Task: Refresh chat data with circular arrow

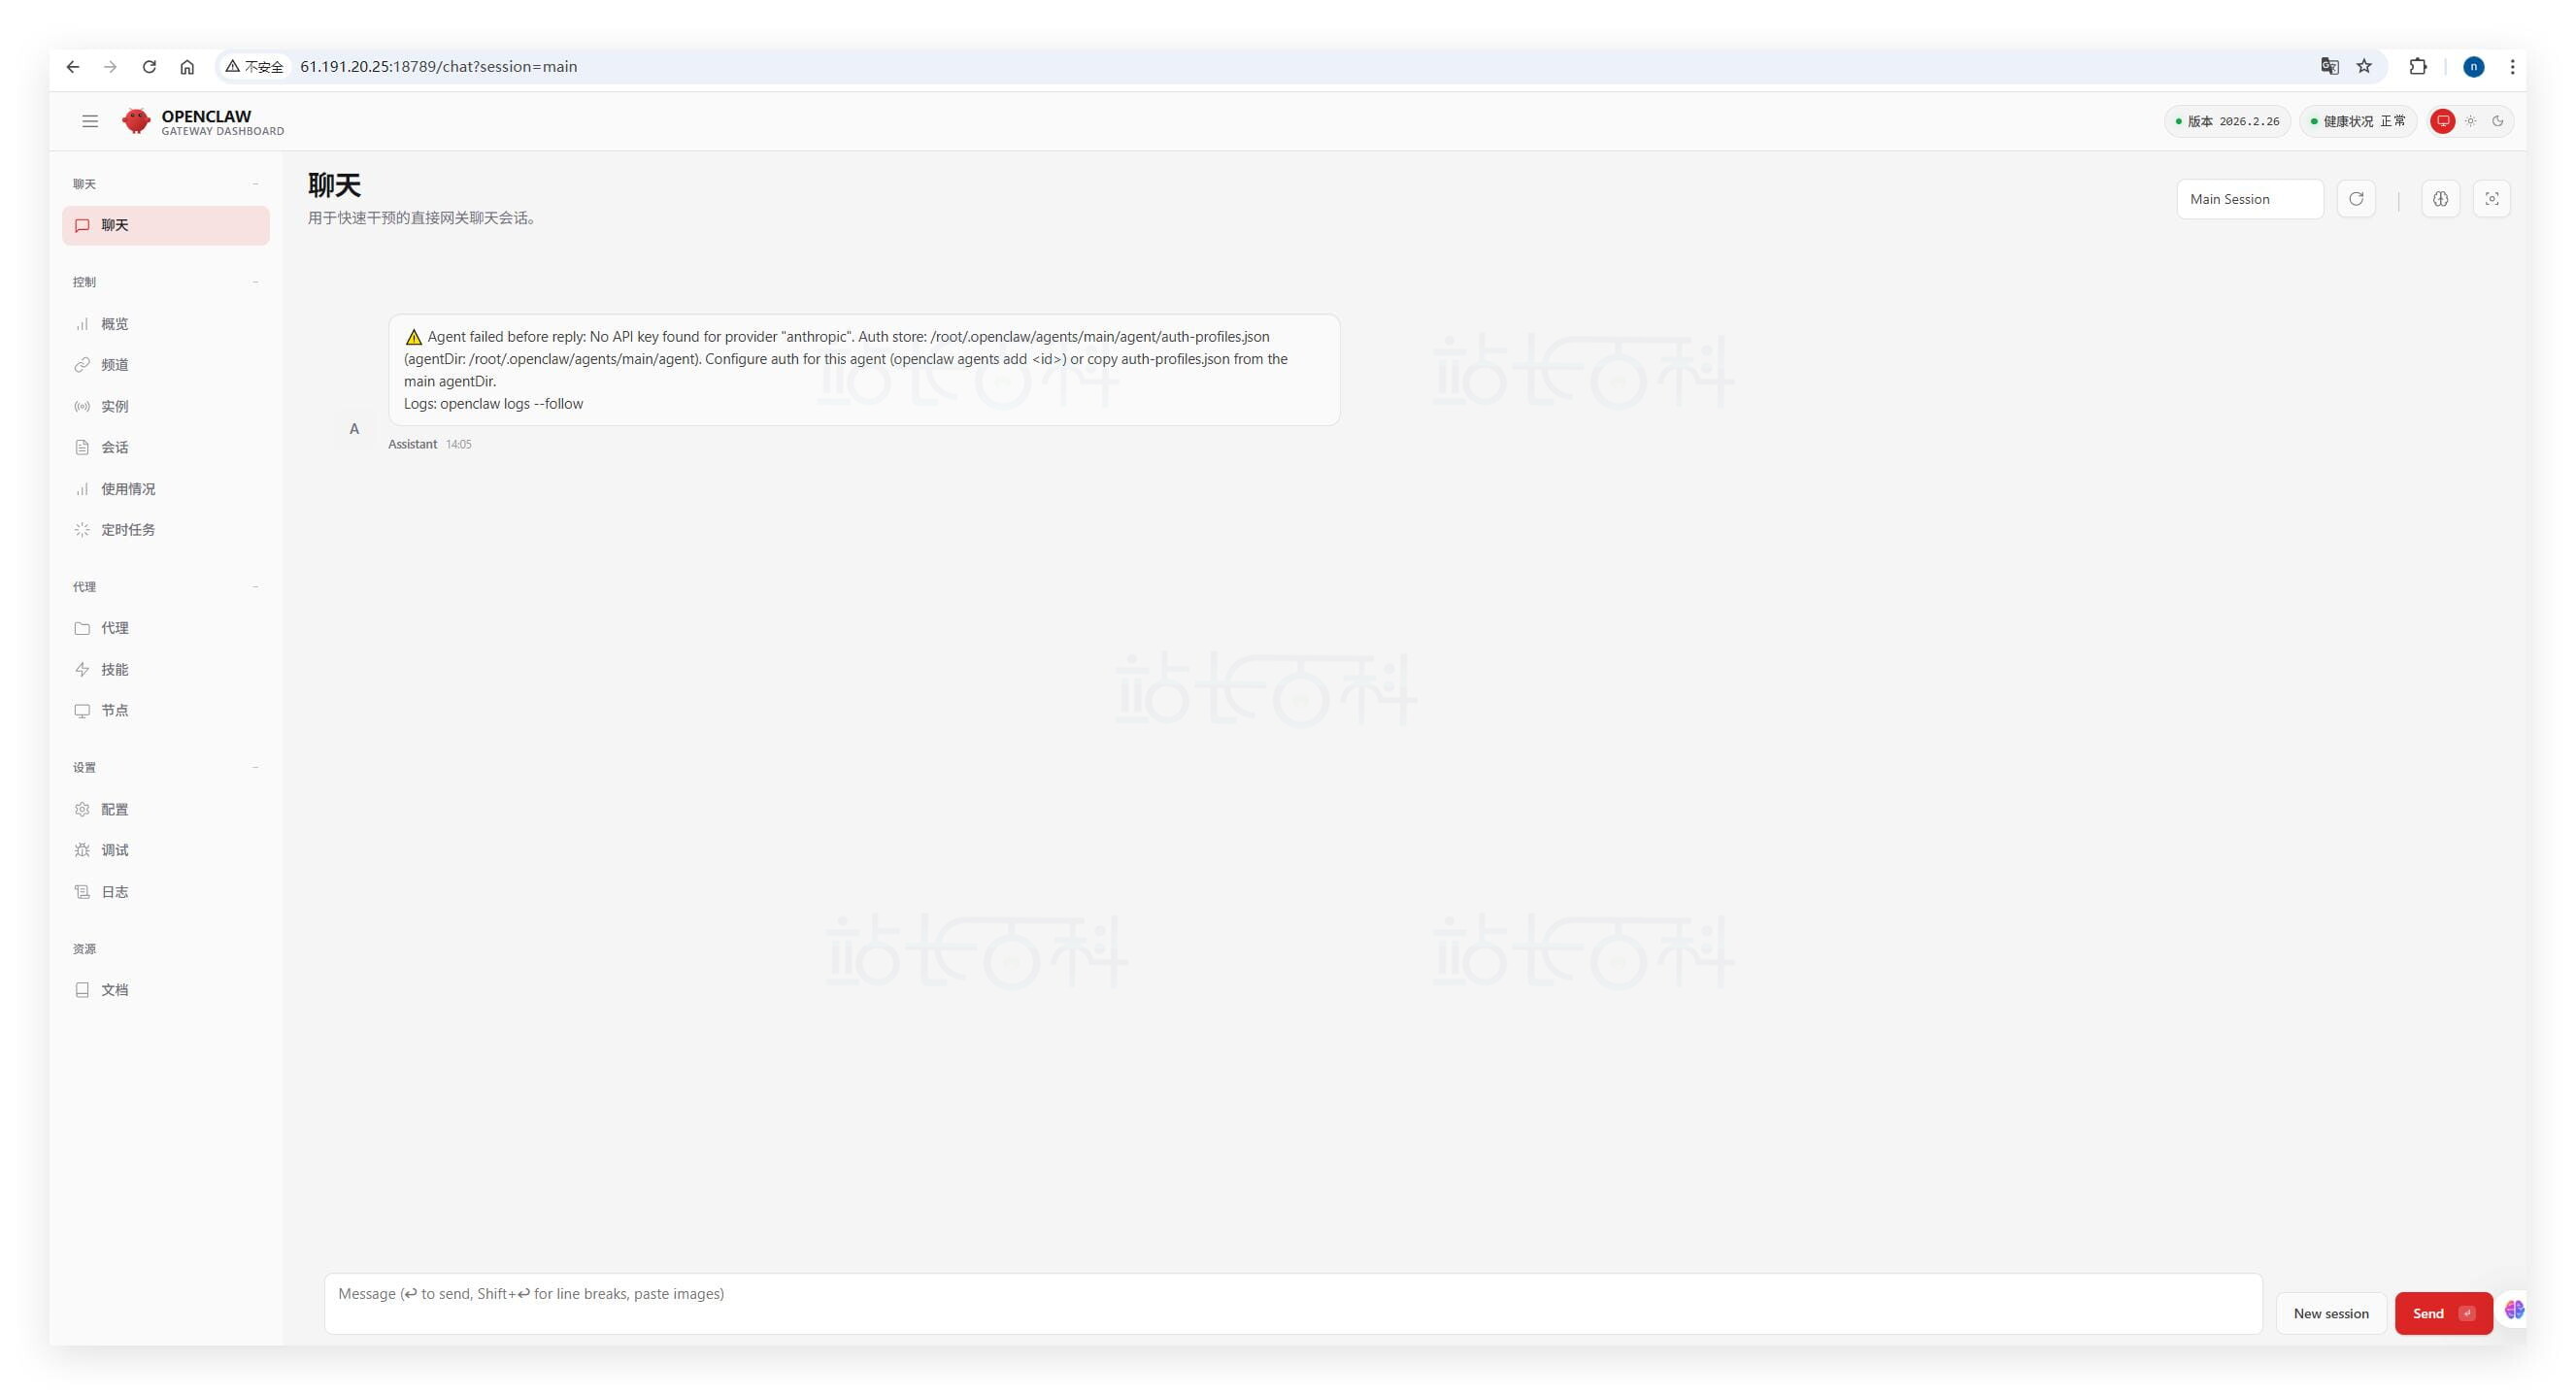Action: click(x=2355, y=199)
